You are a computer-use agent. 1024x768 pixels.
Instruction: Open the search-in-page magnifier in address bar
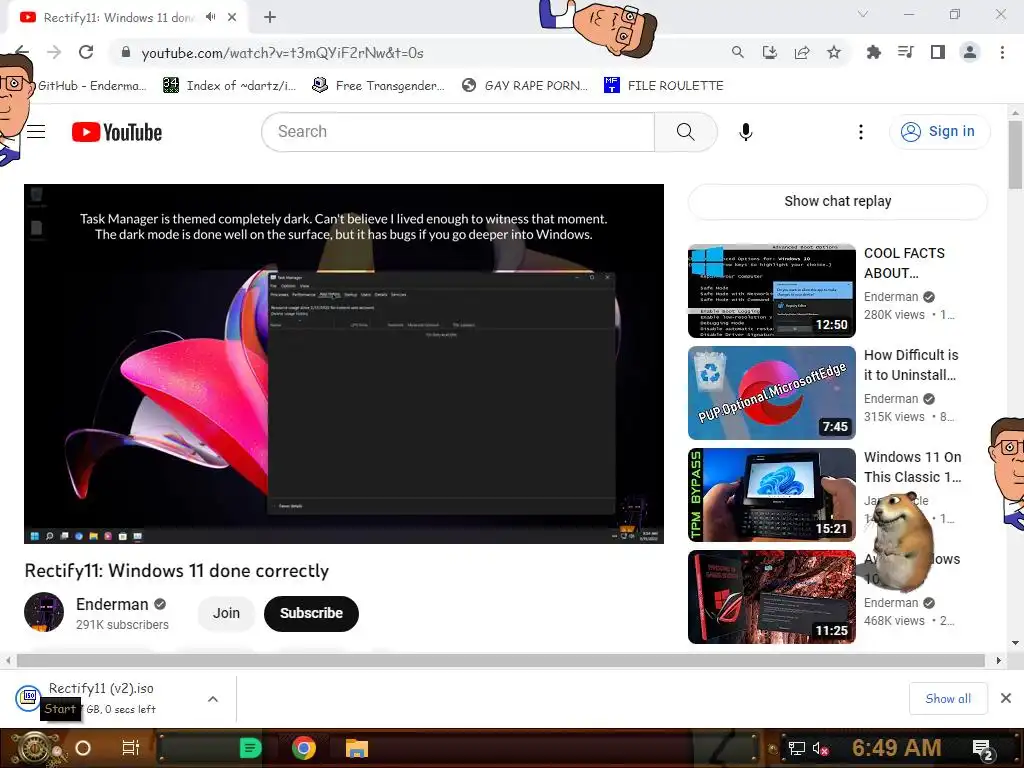tap(737, 52)
